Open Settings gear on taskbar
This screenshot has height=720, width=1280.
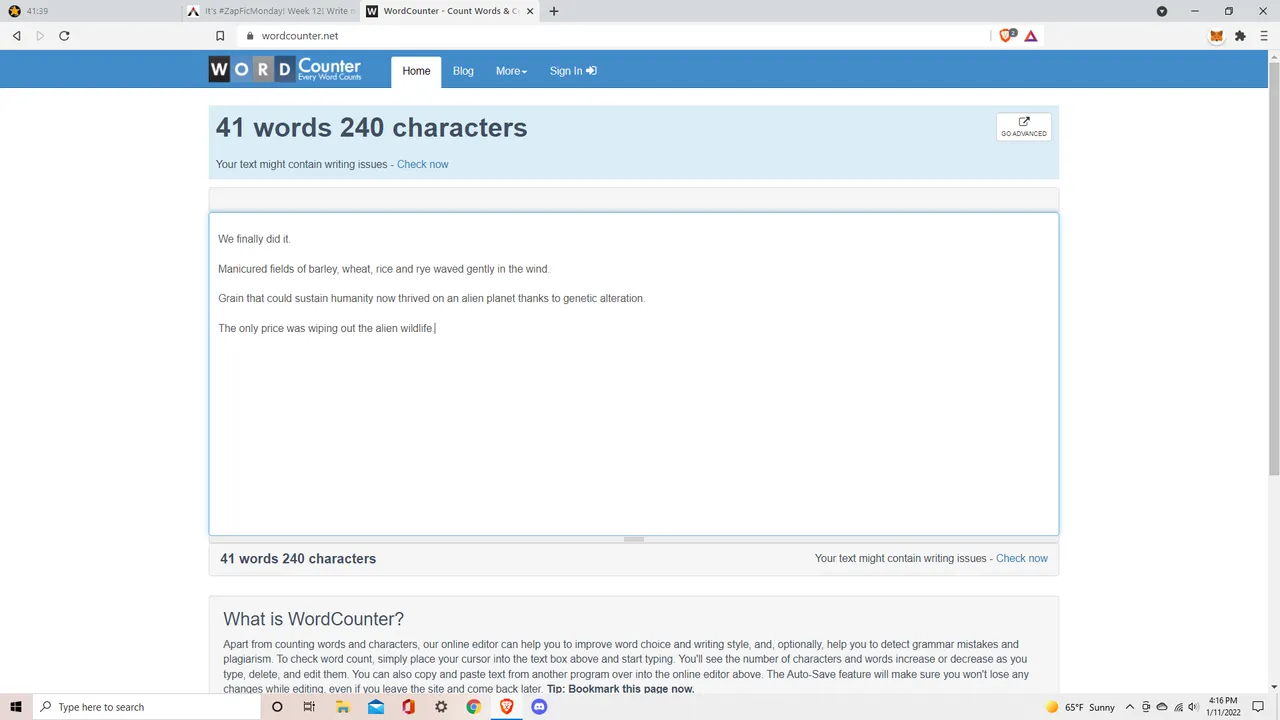coord(441,707)
